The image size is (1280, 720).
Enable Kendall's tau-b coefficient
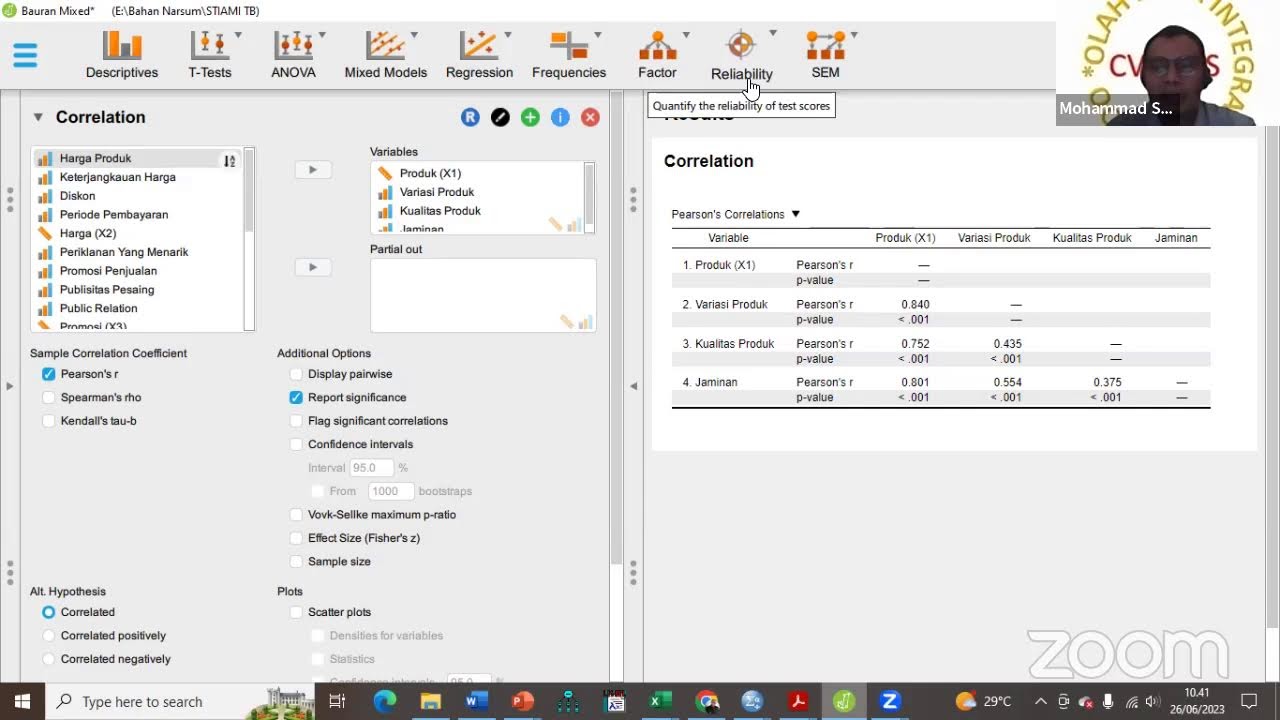49,421
